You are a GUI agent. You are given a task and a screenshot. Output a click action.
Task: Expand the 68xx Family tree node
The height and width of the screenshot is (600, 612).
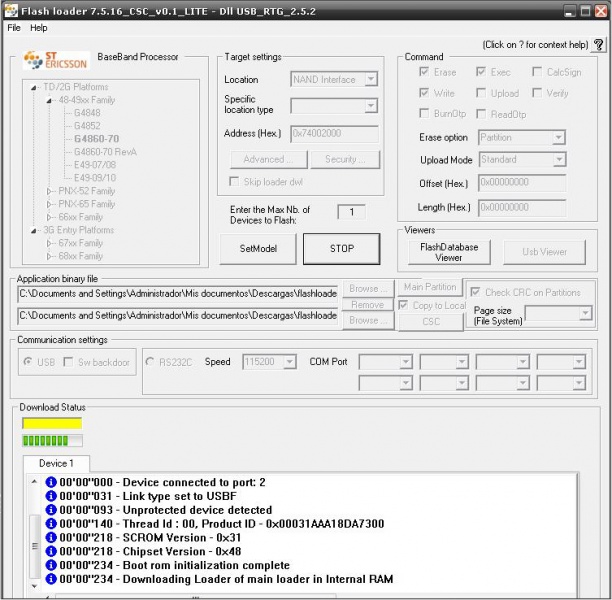coord(49,256)
